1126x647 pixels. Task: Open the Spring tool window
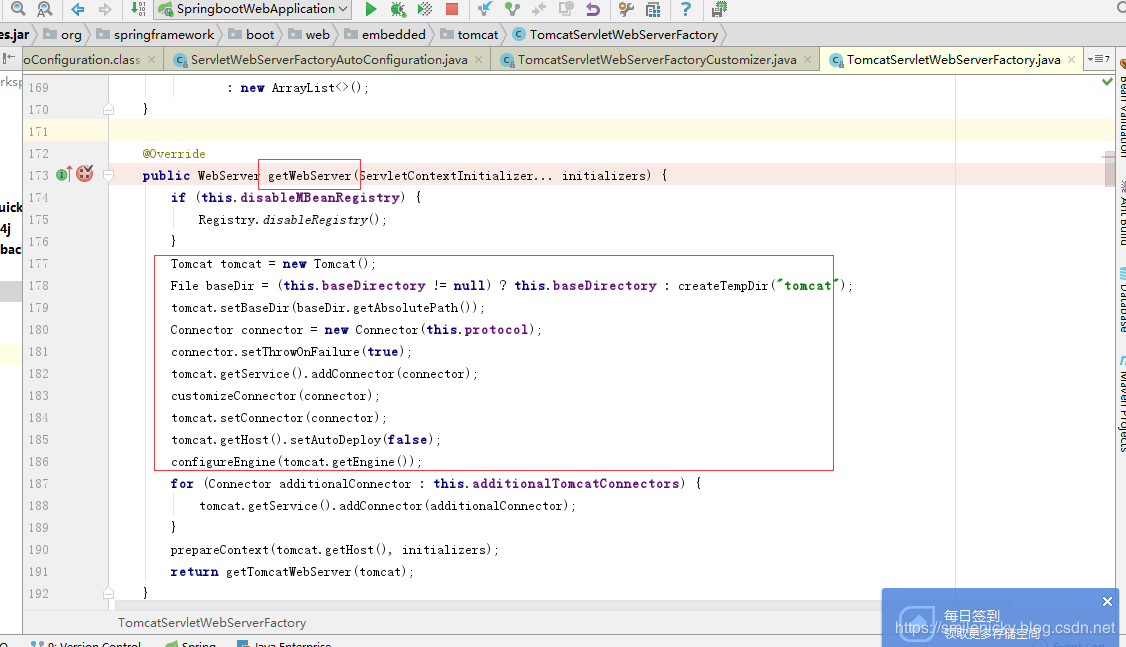[190, 643]
